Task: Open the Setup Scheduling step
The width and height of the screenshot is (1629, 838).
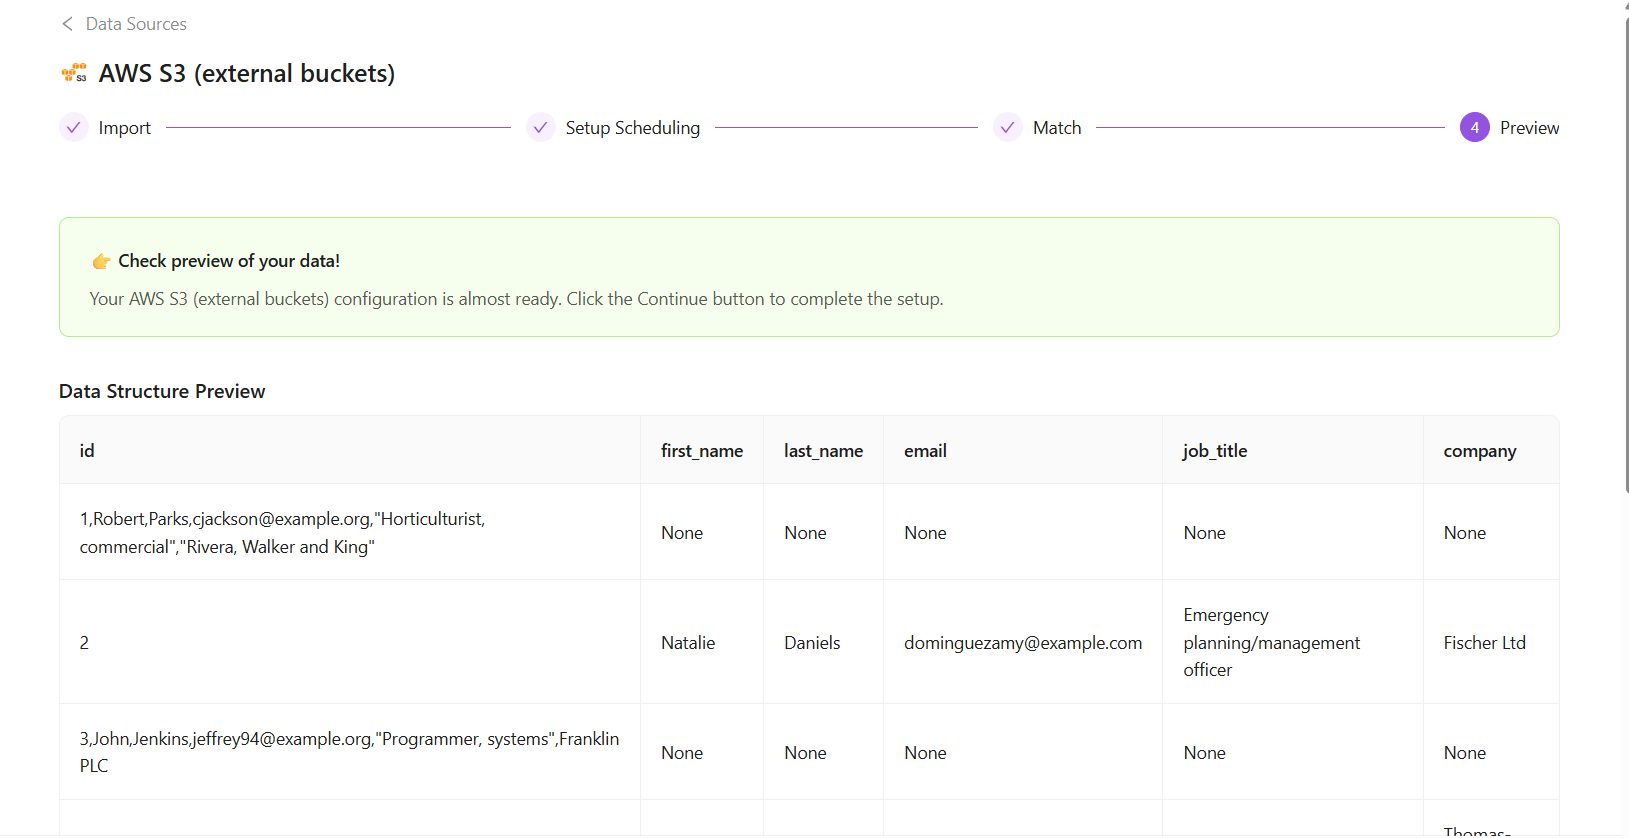Action: click(x=632, y=128)
